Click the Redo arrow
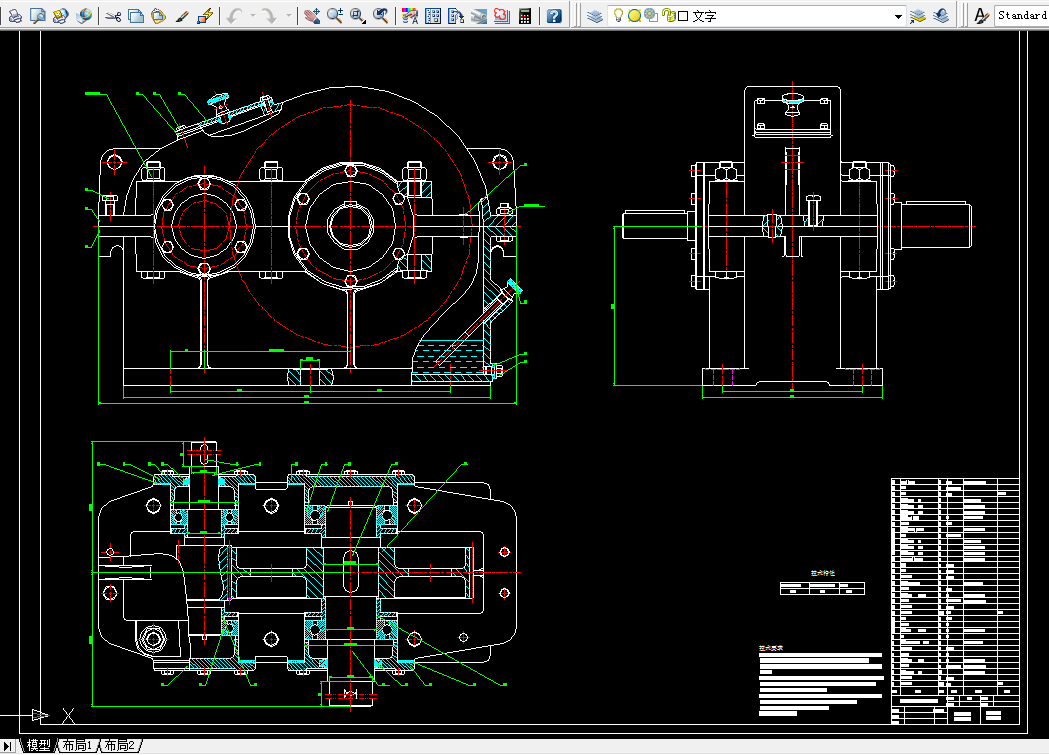This screenshot has height=755, width=1049. 270,15
